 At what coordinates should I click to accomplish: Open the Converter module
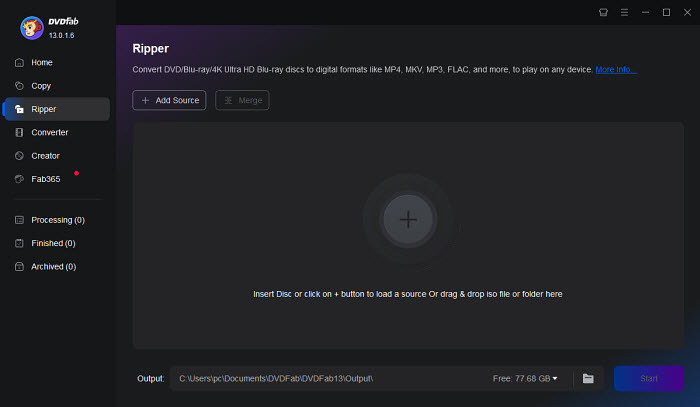(x=50, y=132)
